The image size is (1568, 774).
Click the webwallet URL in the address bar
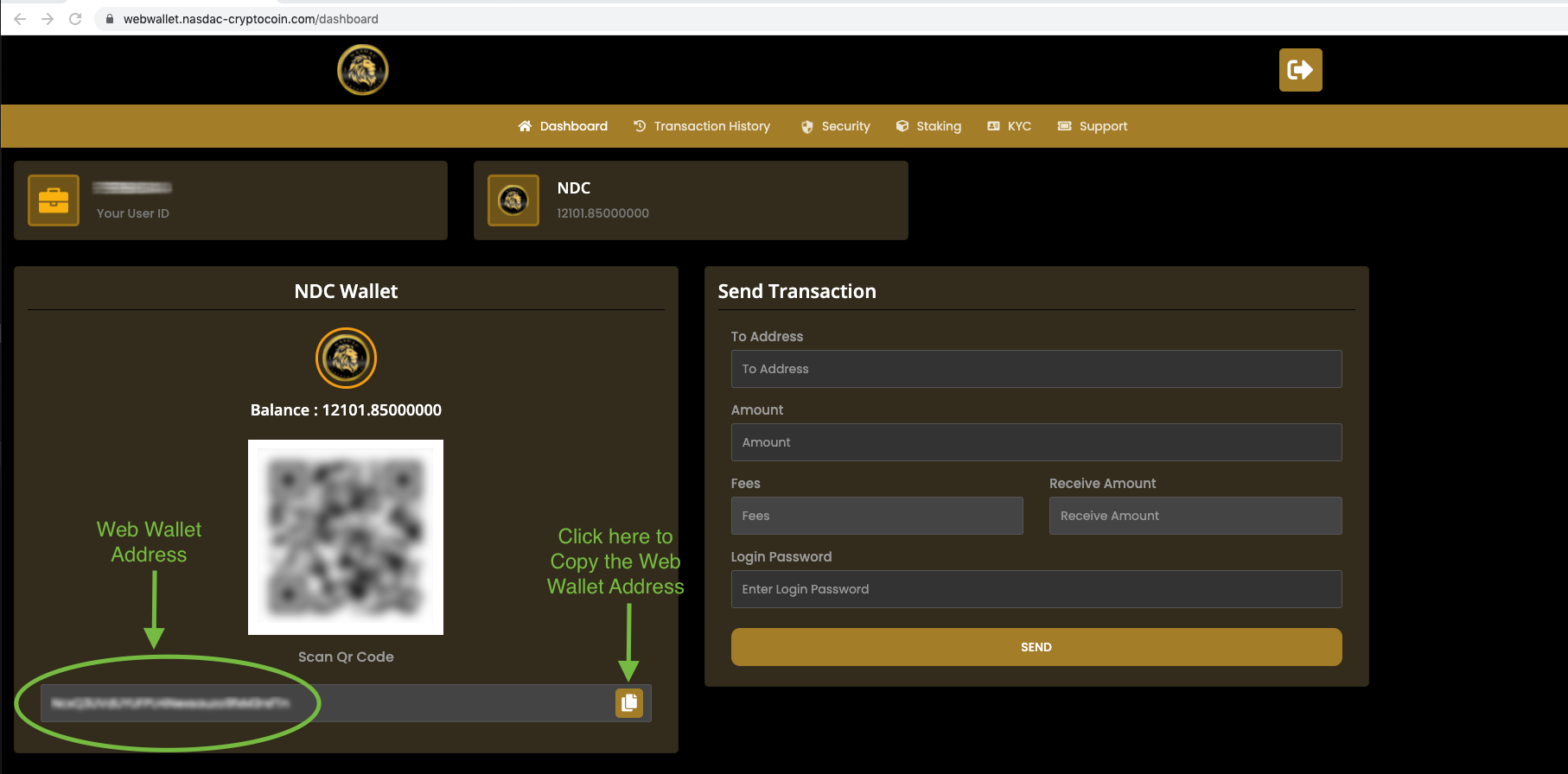[x=250, y=19]
